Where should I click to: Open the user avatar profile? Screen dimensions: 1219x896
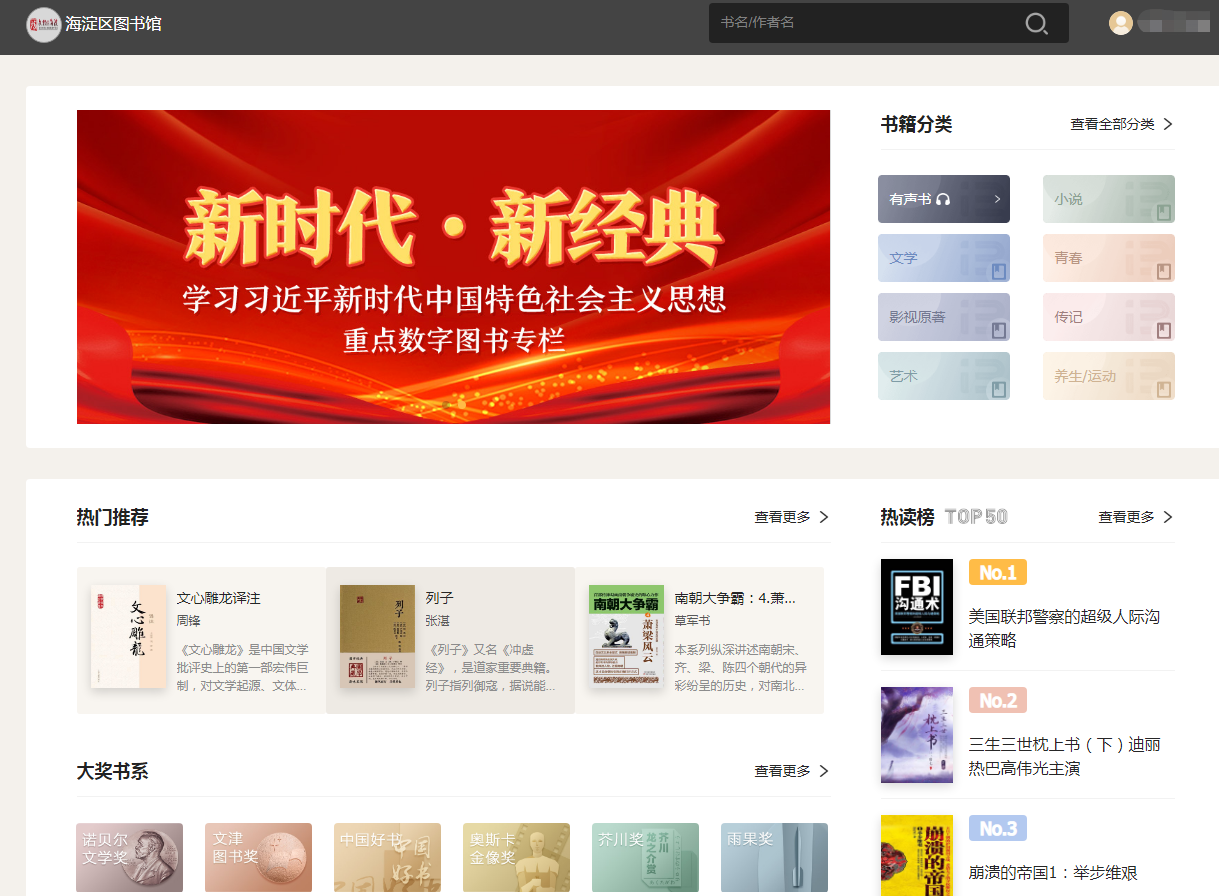click(x=1121, y=23)
